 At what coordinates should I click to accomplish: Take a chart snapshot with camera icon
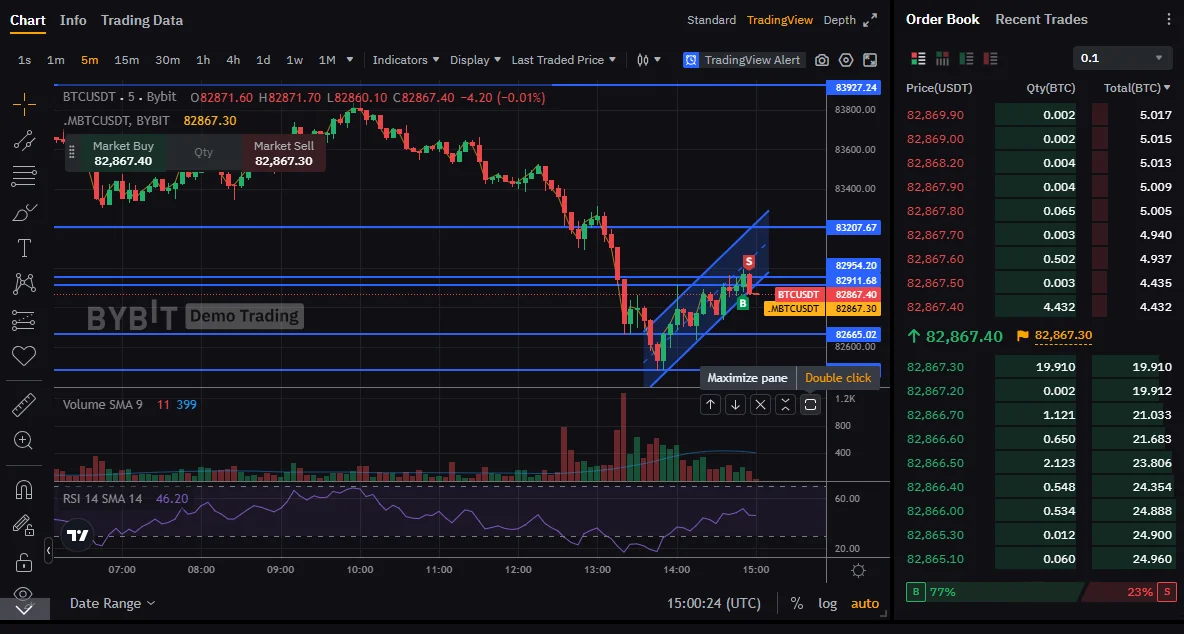click(x=822, y=60)
